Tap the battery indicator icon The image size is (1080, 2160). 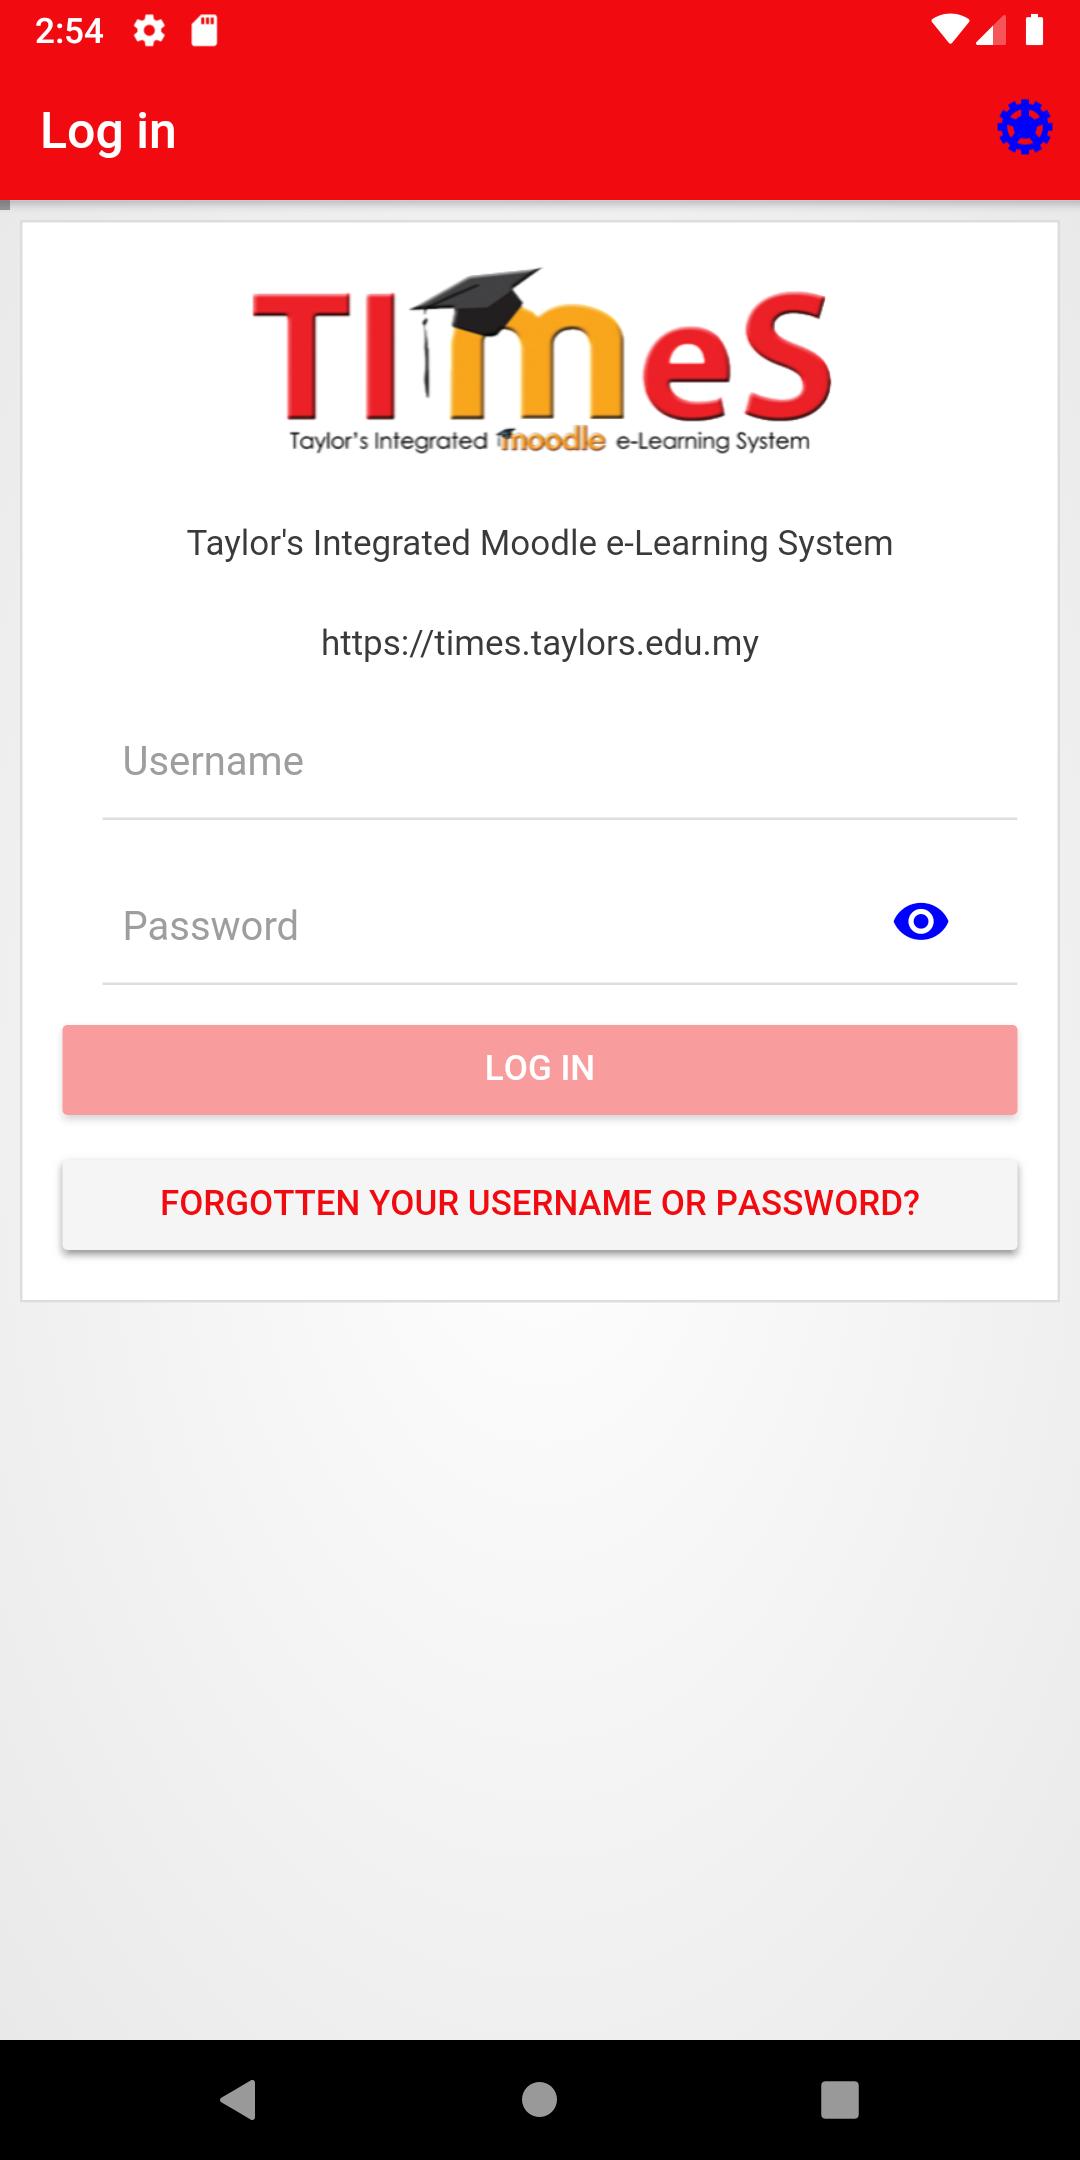[x=1035, y=30]
